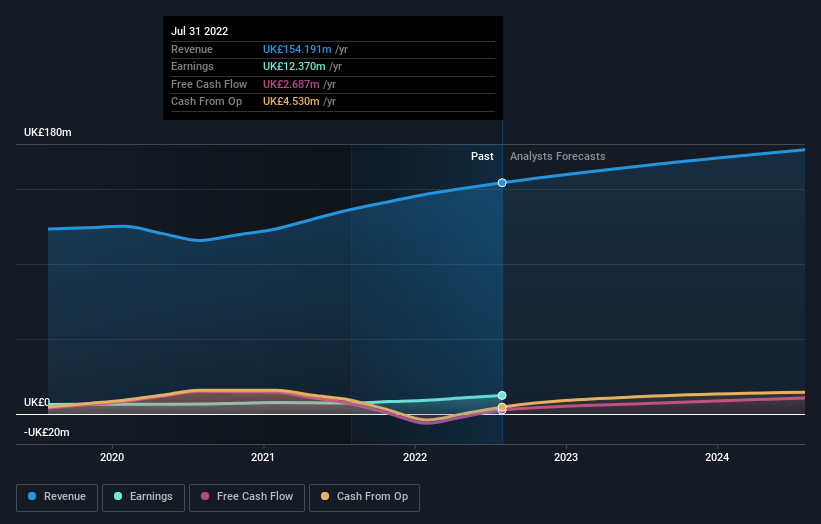Viewport: 821px width, 524px height.
Task: Click the UK£4.530m cash from op value
Action: (291, 102)
